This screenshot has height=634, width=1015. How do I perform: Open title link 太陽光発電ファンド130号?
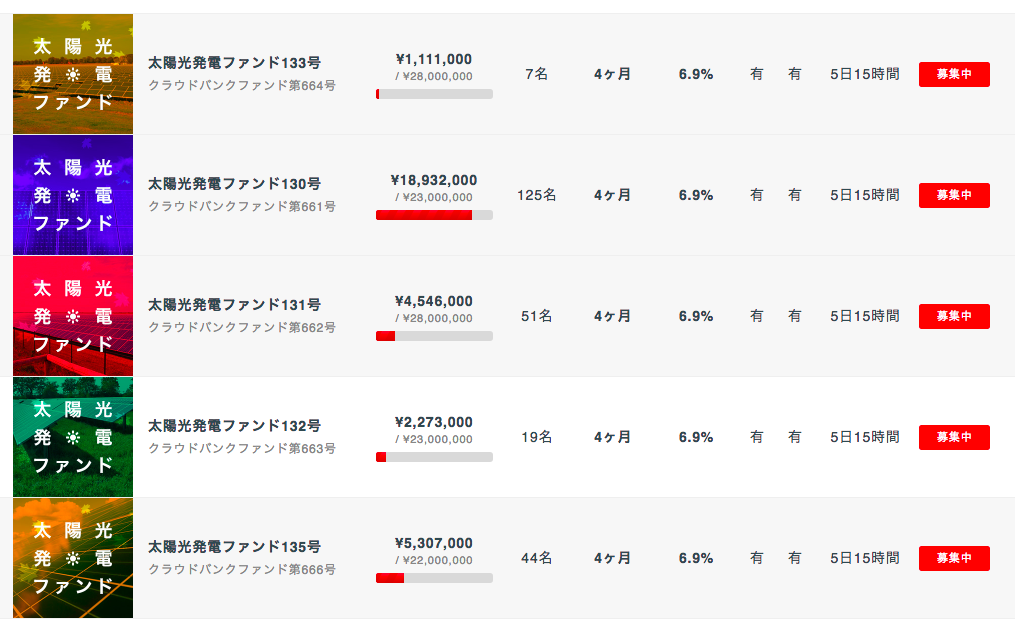[x=234, y=184]
